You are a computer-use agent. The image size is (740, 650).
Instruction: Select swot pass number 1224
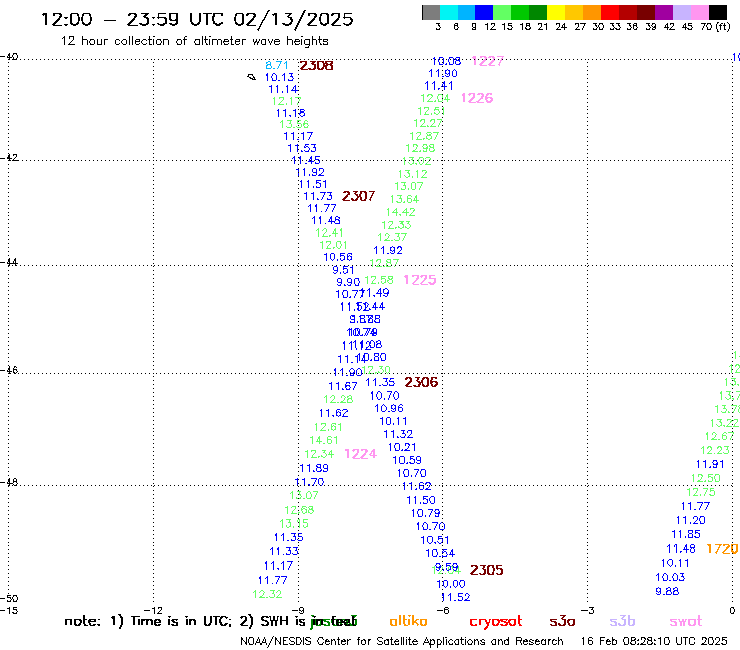[361, 454]
